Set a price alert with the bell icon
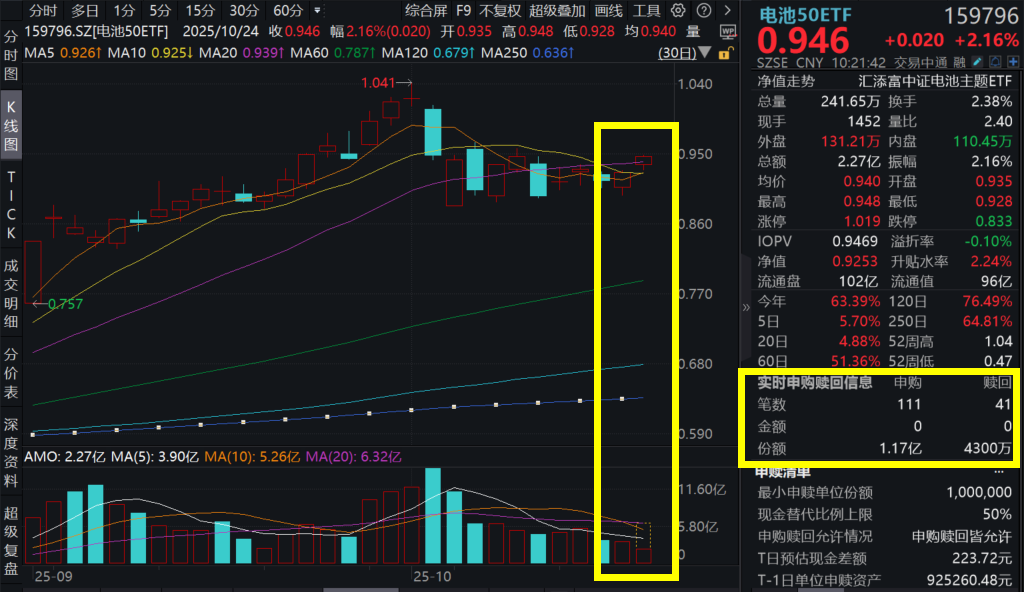The width and height of the screenshot is (1024, 592). tap(995, 61)
